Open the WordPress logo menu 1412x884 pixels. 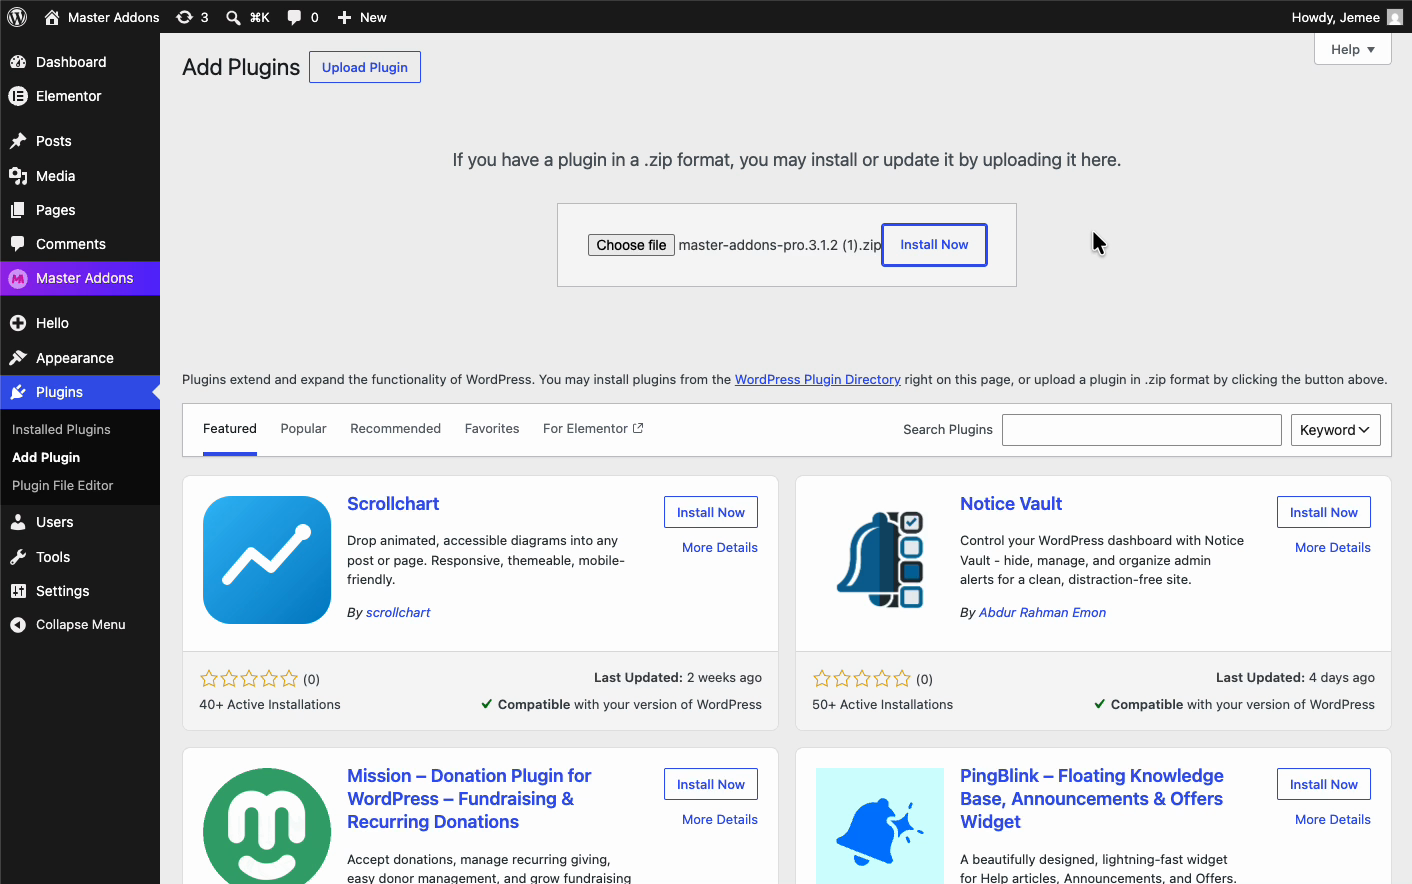[x=17, y=17]
